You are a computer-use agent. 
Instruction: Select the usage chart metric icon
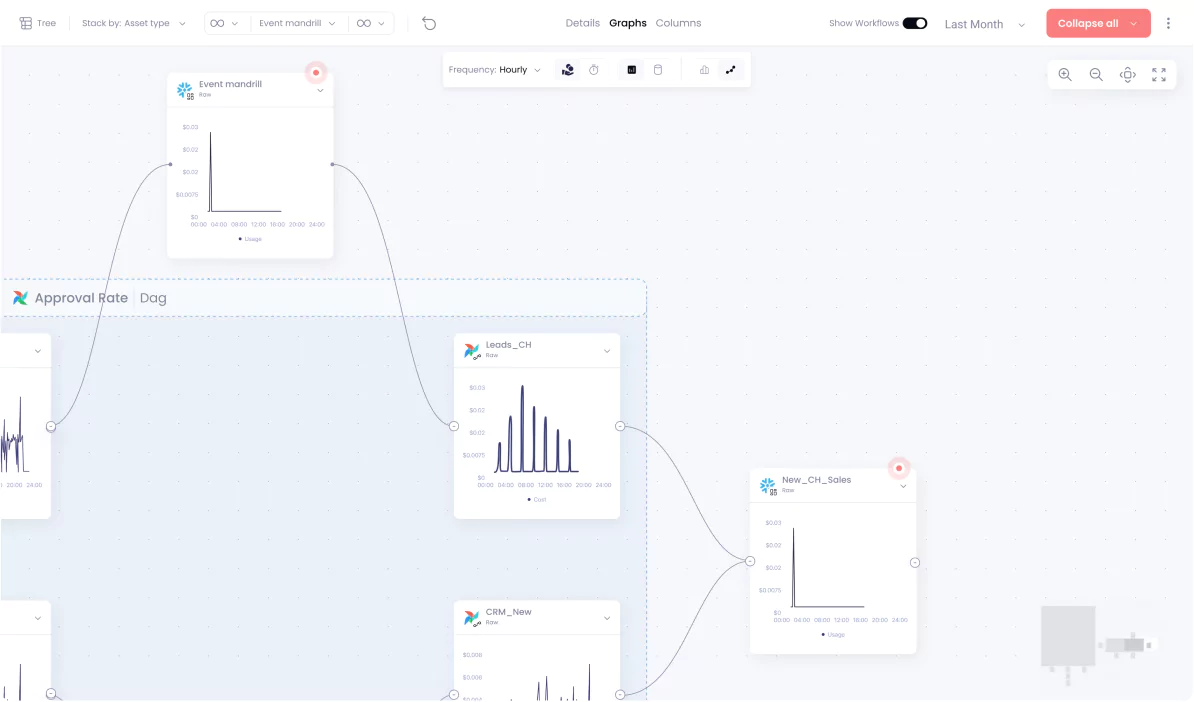coord(631,70)
